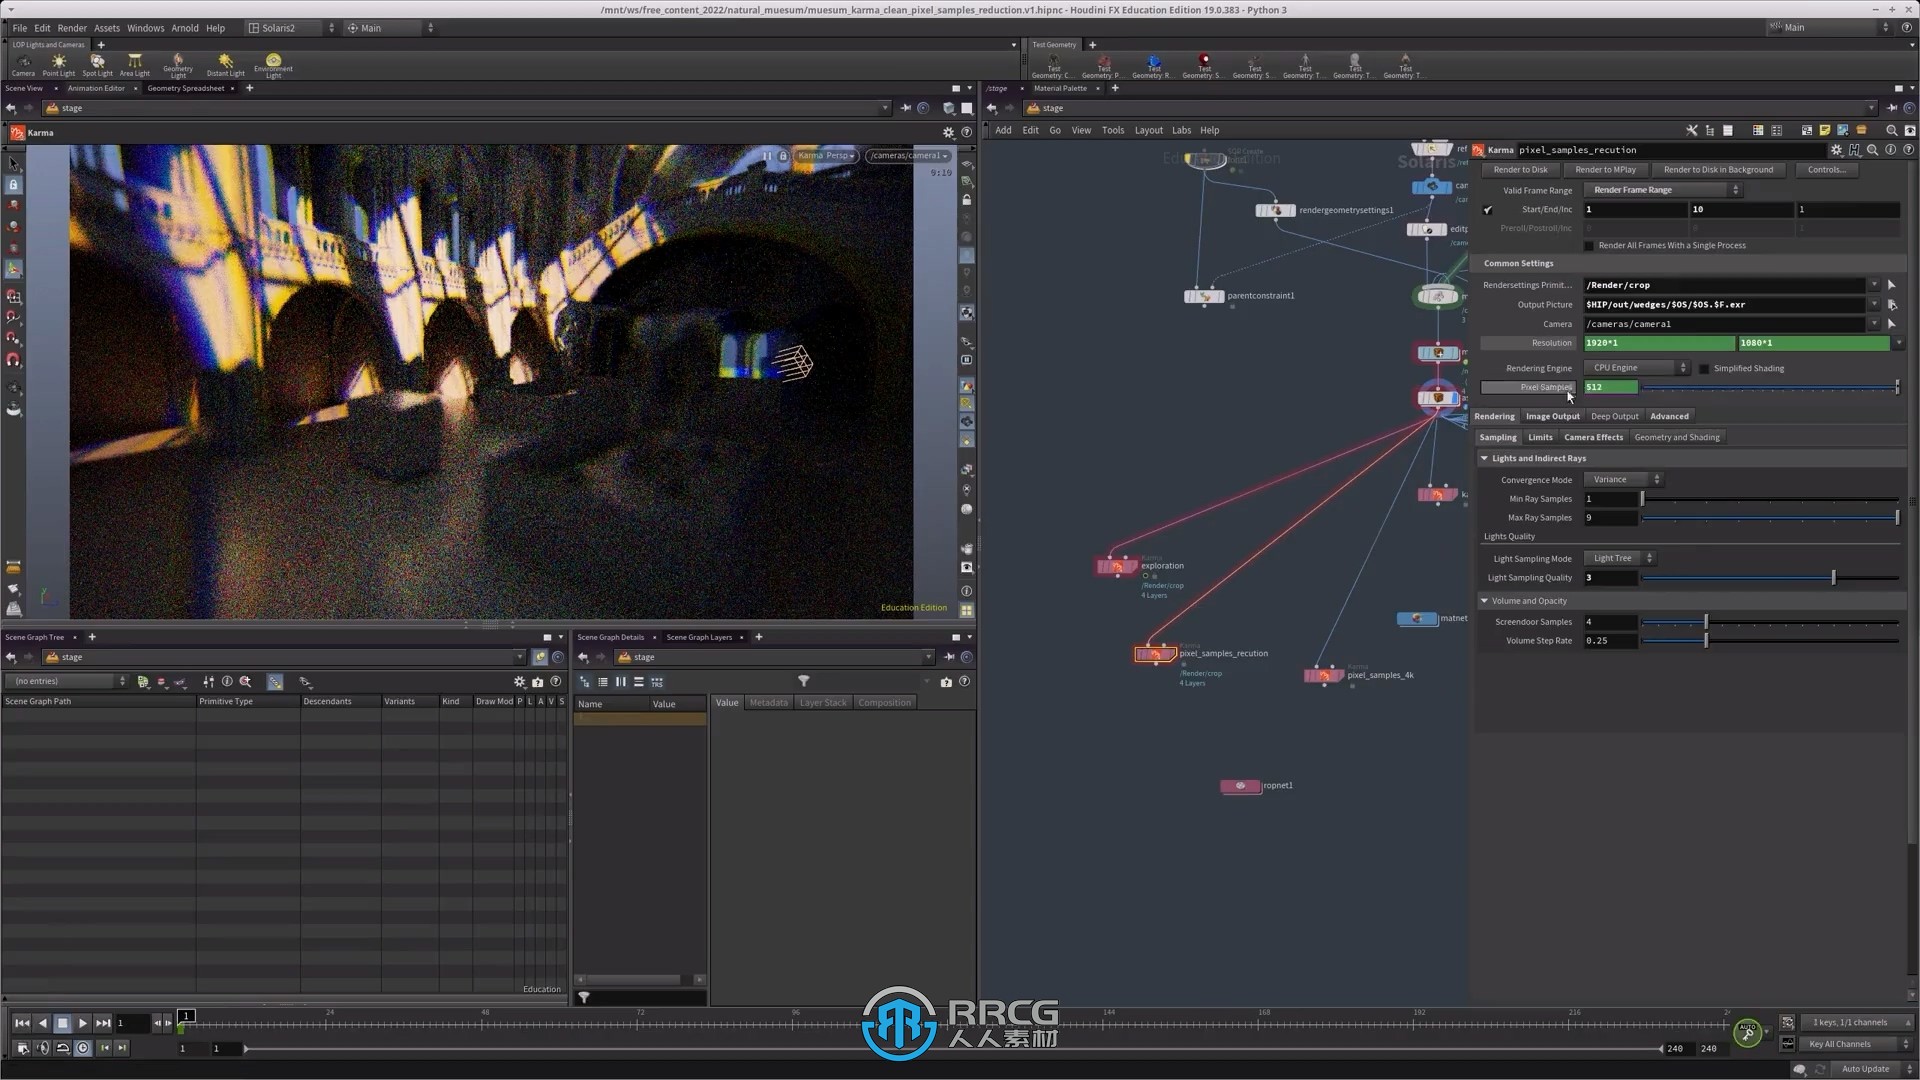The height and width of the screenshot is (1080, 1920).
Task: Toggle the Start/End/Inc checkbox
Action: point(1488,210)
